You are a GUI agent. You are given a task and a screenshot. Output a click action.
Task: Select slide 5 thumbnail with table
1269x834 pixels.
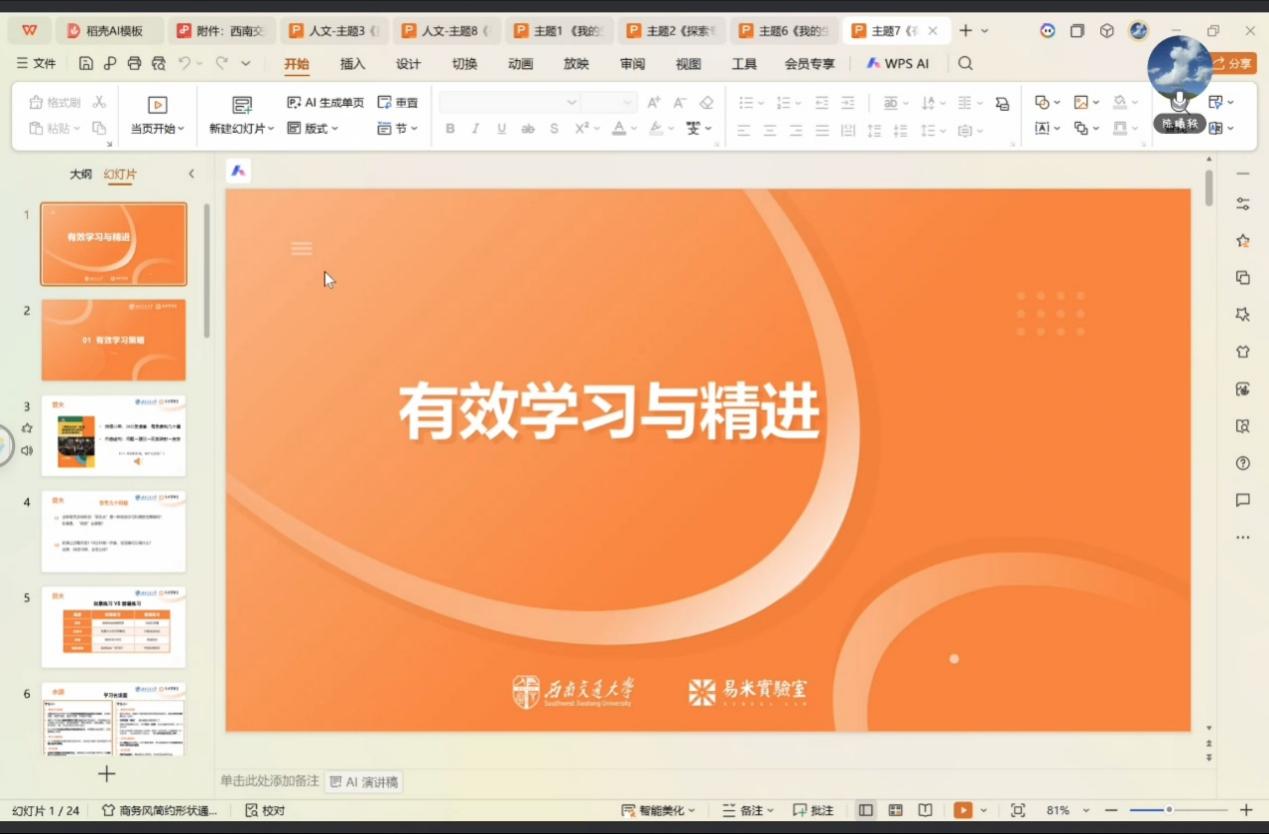tap(113, 627)
